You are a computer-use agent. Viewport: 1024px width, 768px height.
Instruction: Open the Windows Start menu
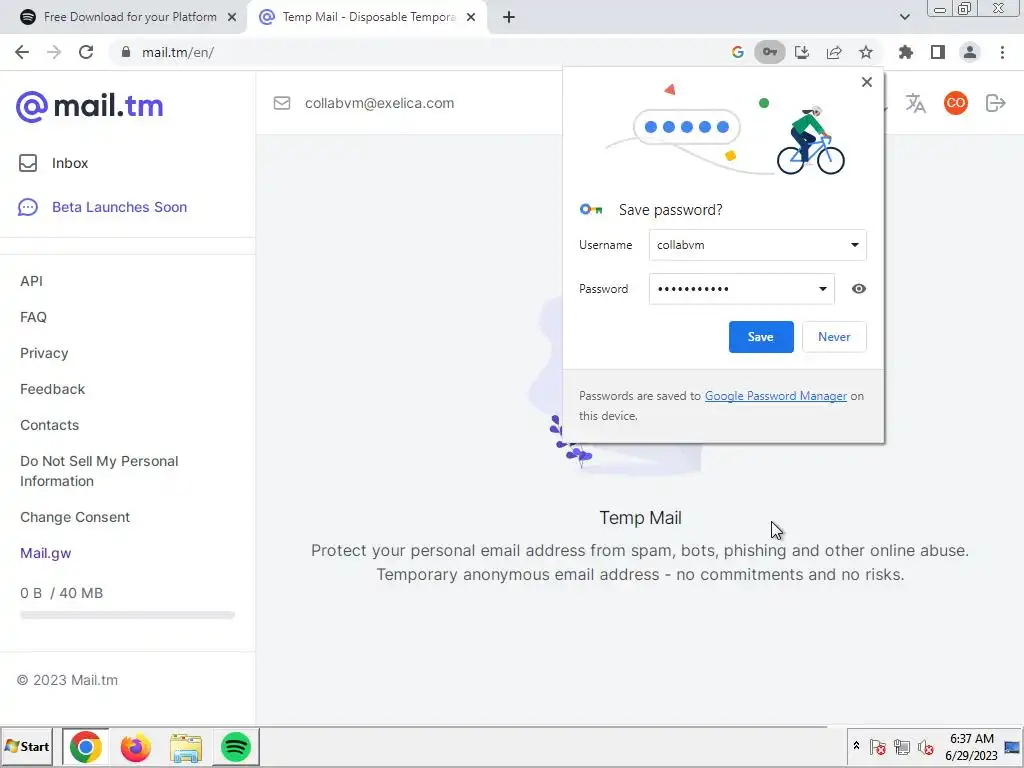(x=27, y=746)
